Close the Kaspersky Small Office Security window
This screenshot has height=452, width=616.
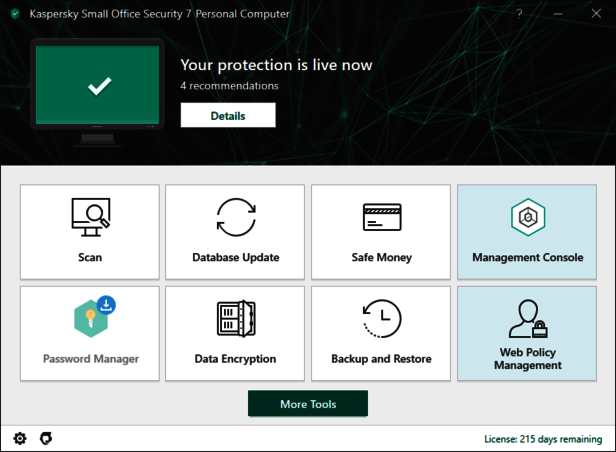coord(596,14)
